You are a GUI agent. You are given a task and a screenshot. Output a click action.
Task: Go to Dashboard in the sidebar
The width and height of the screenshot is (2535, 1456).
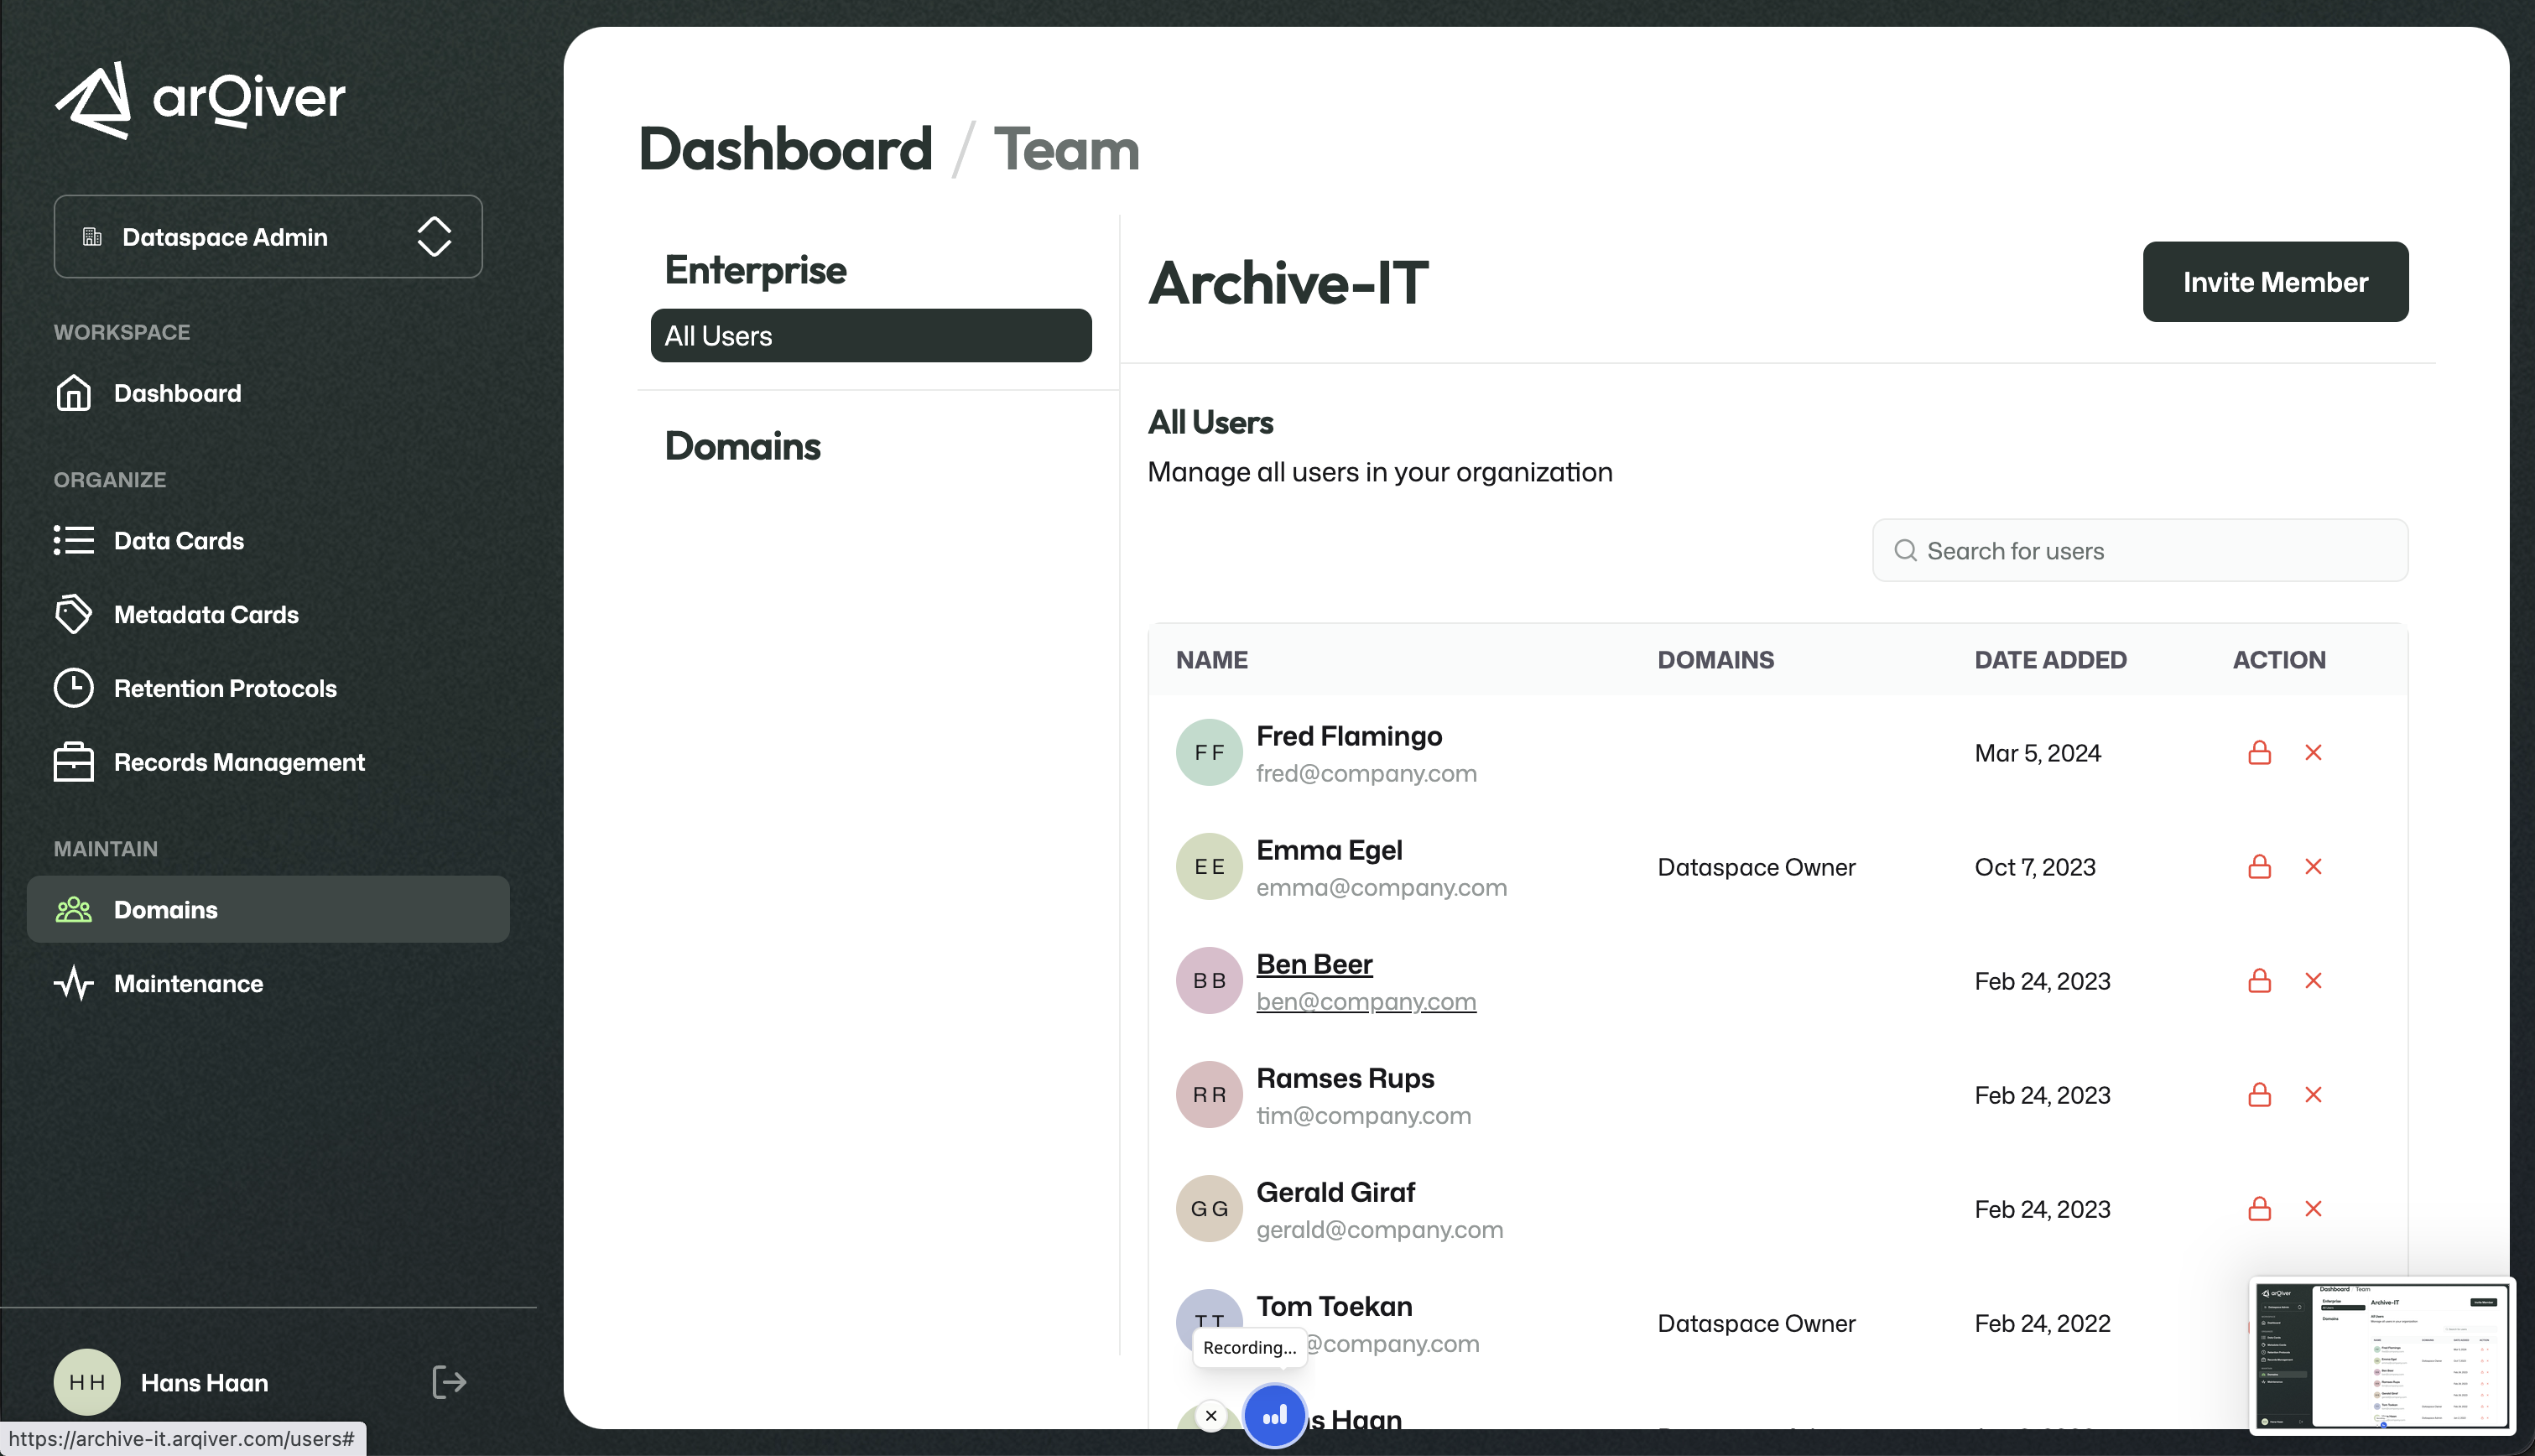click(x=177, y=393)
